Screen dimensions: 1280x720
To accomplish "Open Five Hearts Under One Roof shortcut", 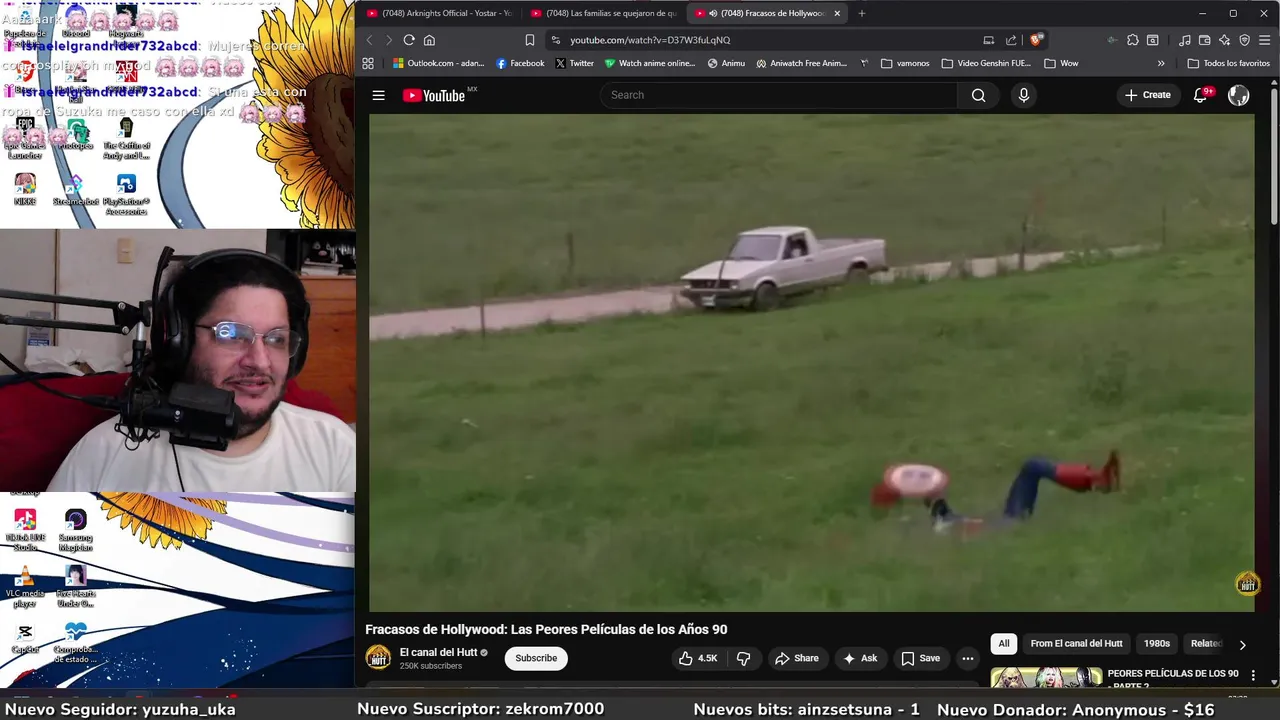I will coord(75,587).
